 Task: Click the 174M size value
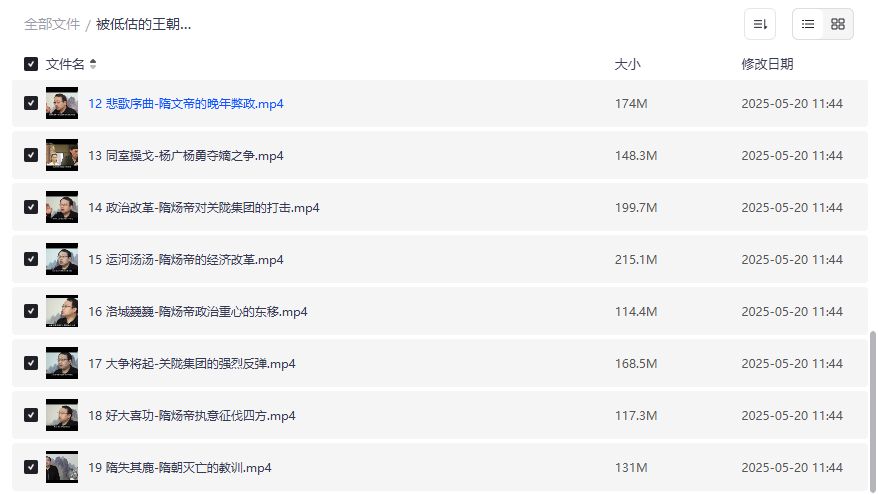(x=631, y=104)
